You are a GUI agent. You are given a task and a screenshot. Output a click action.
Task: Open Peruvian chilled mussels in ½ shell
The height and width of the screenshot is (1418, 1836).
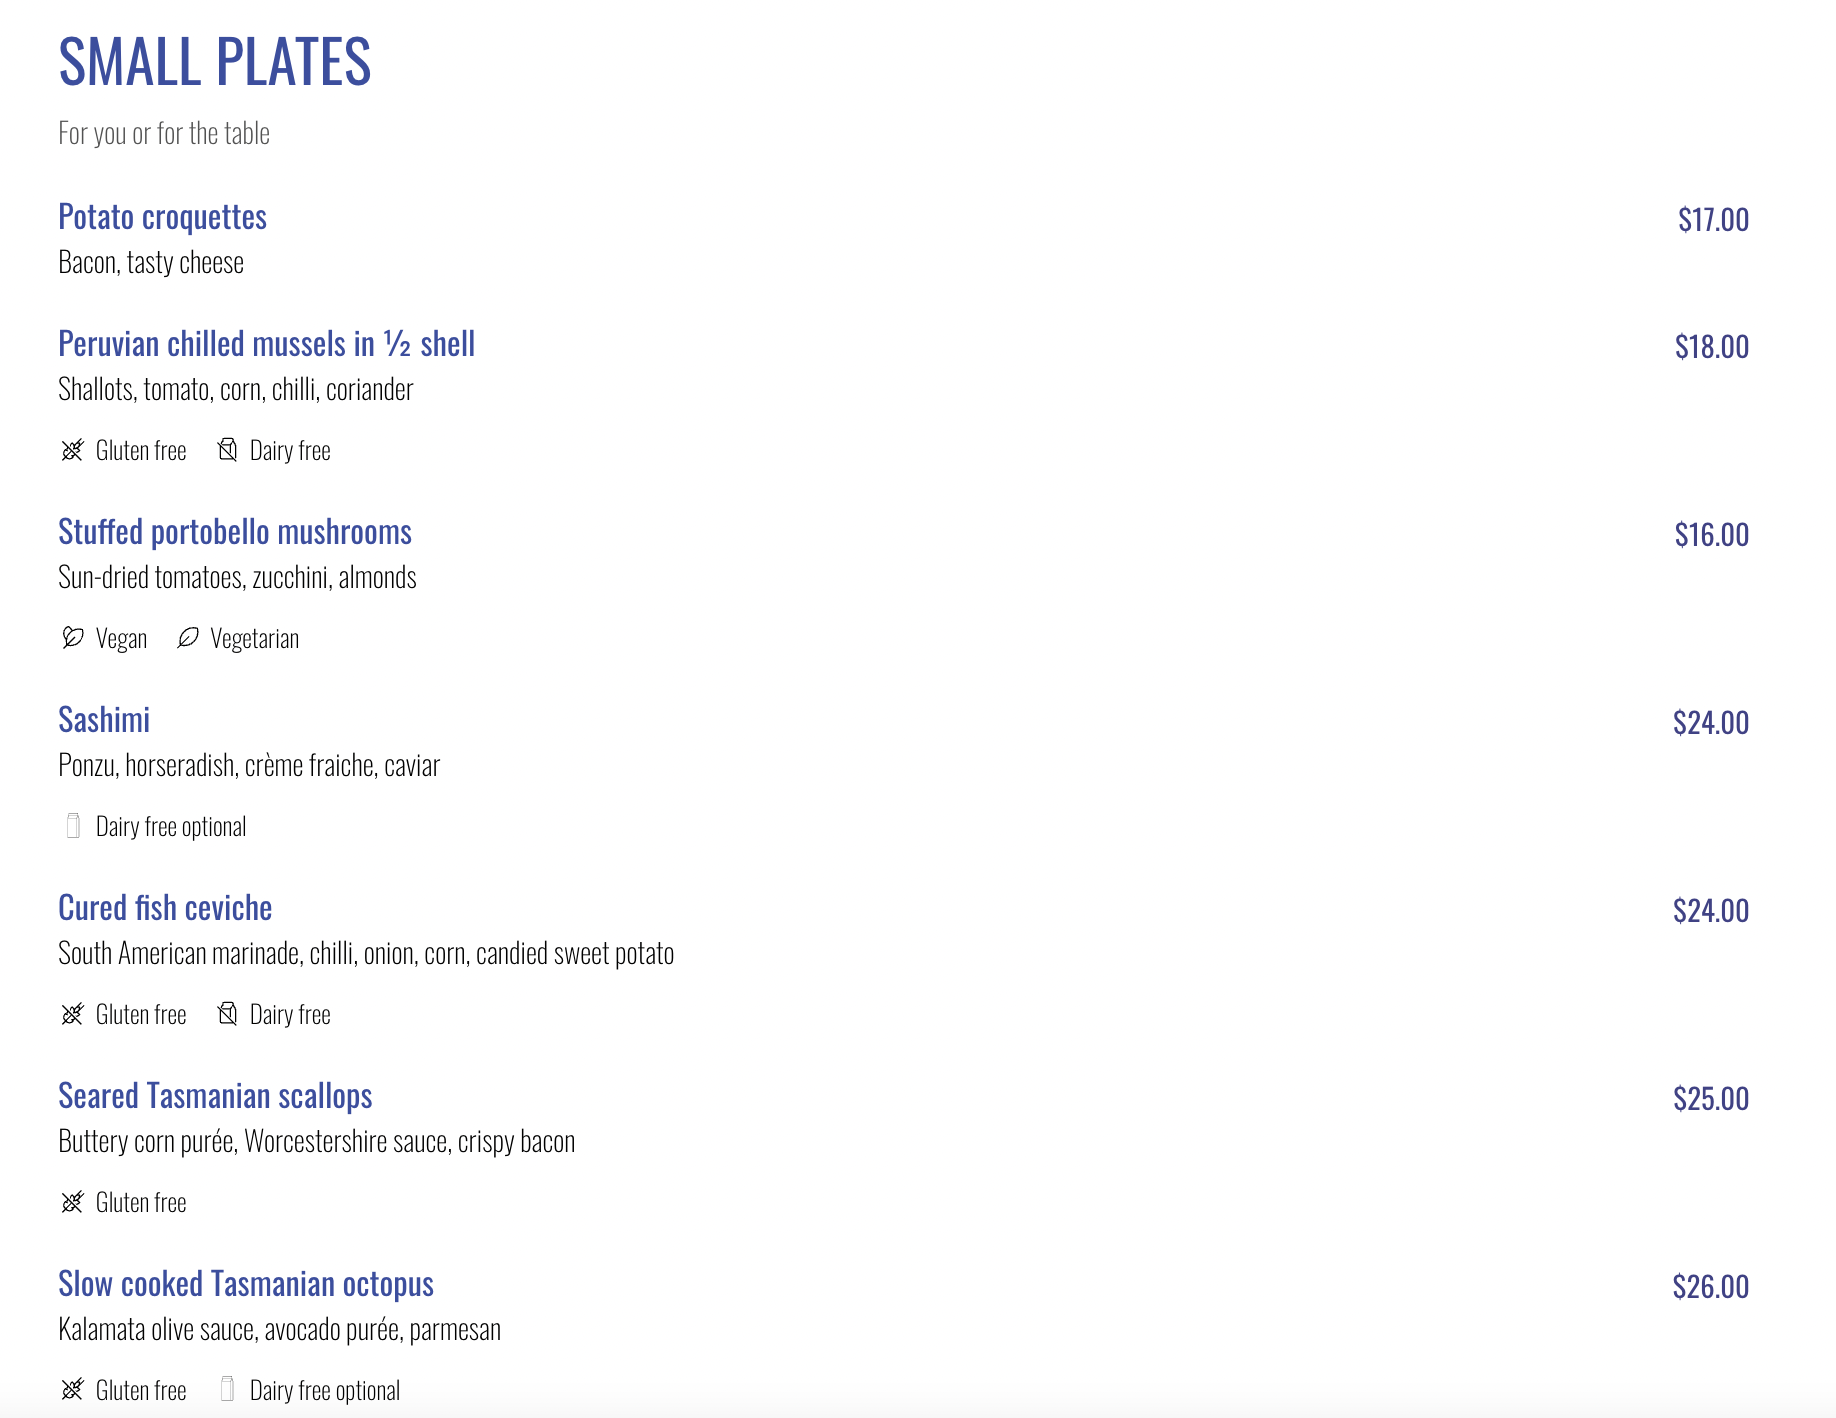click(x=266, y=344)
